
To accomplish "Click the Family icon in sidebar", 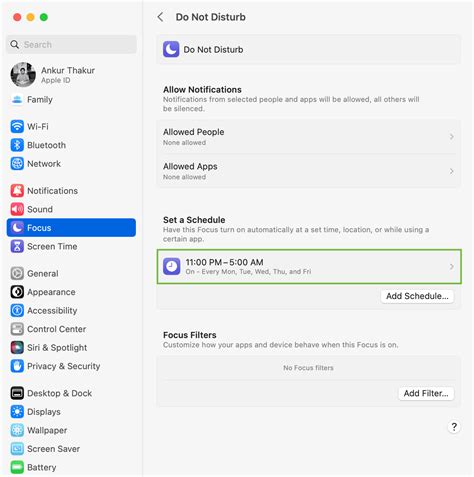I will coord(17,99).
